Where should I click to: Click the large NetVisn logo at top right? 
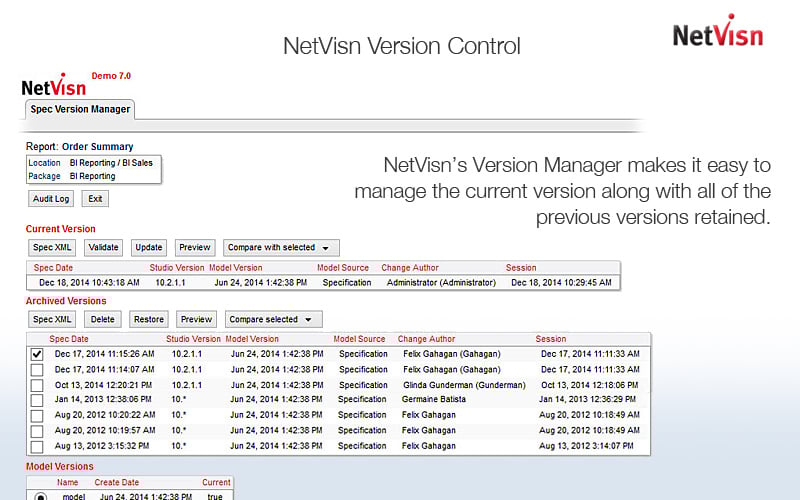718,31
